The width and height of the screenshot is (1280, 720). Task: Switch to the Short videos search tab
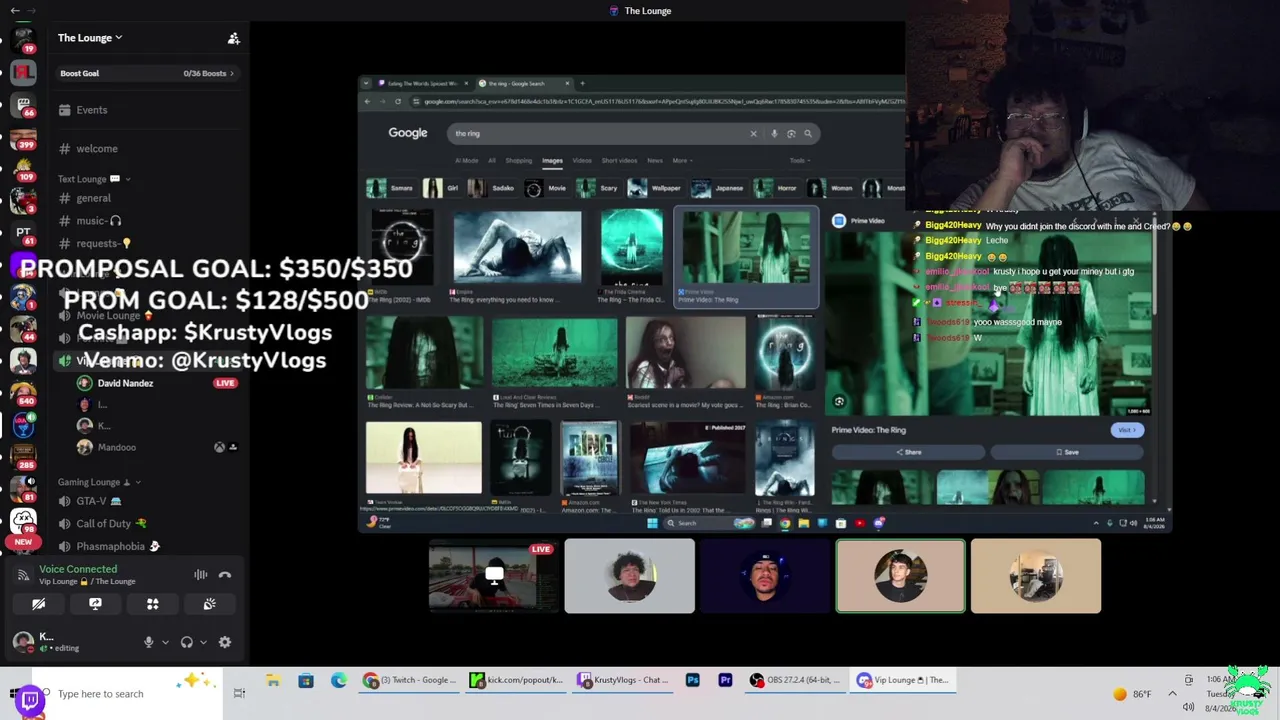click(619, 160)
